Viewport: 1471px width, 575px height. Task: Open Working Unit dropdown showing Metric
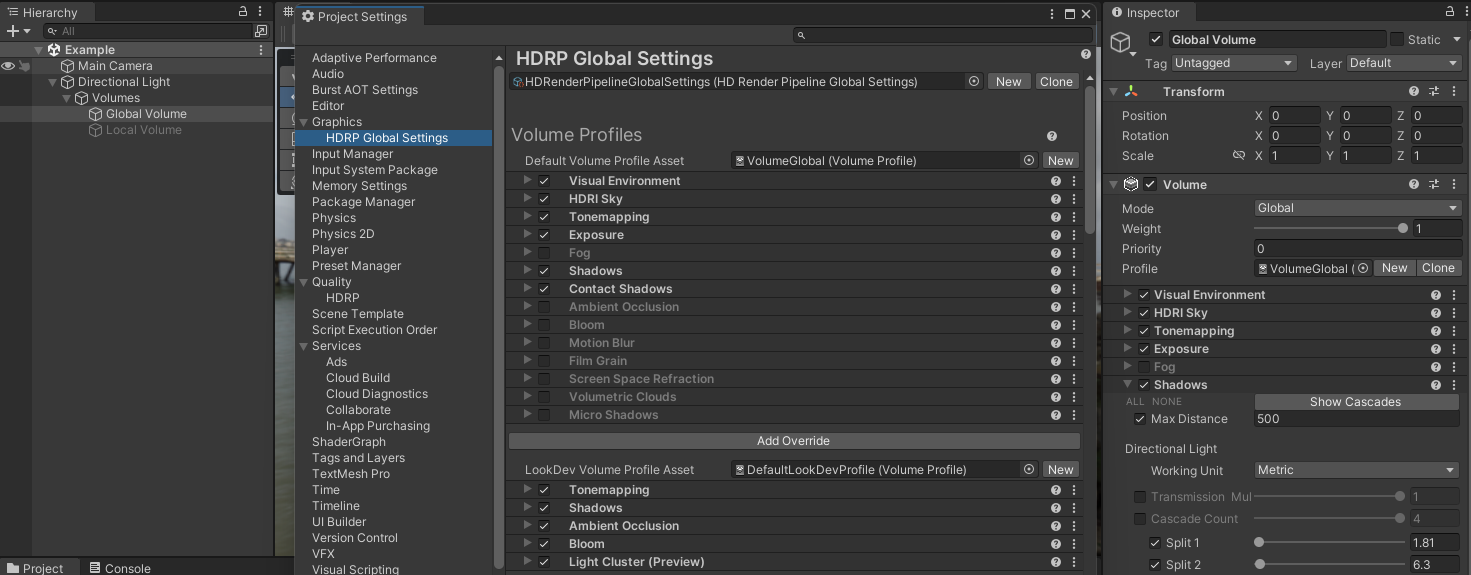tap(1357, 470)
